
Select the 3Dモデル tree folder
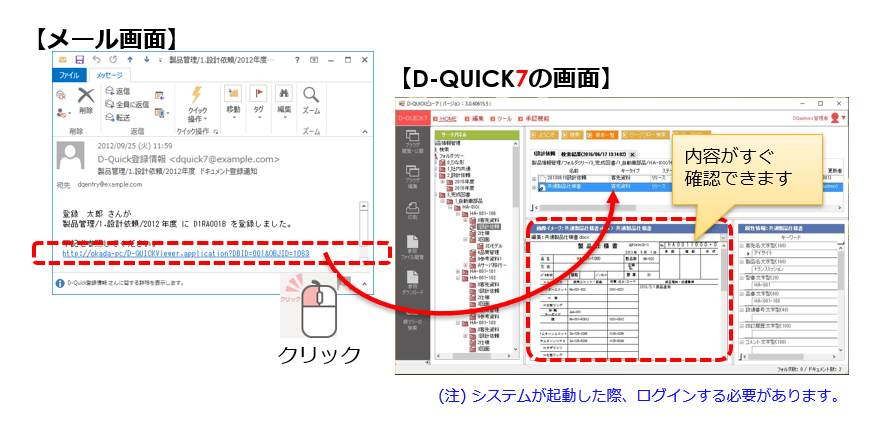pyautogui.click(x=491, y=246)
